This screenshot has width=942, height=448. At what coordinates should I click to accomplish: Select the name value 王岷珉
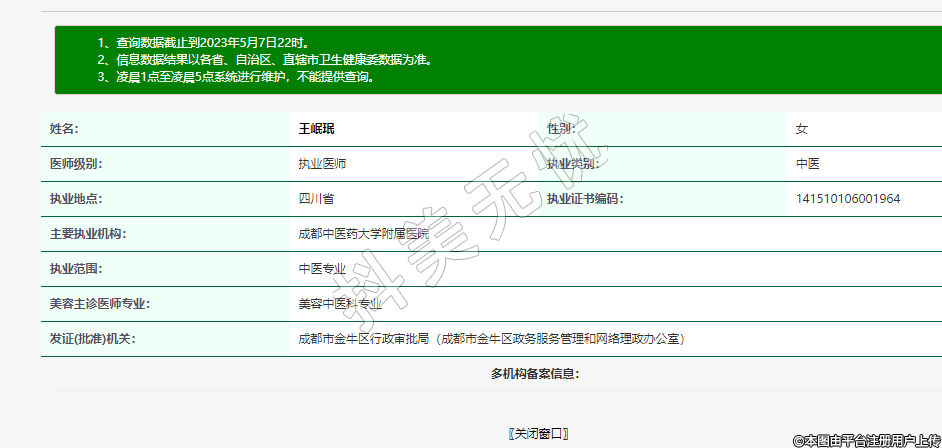coord(317,129)
